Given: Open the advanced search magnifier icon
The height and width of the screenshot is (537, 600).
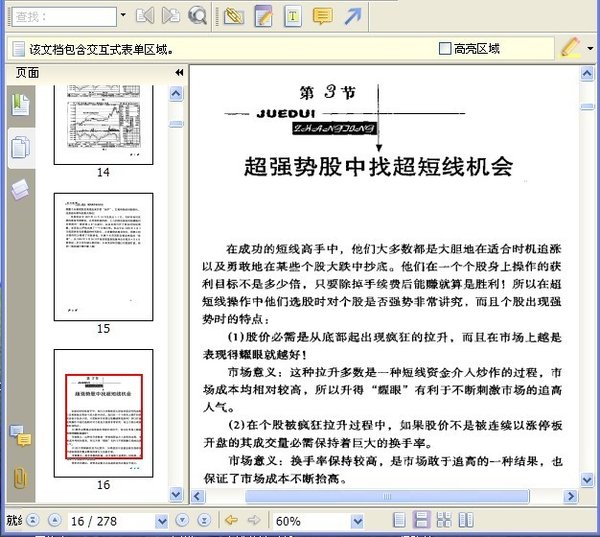Looking at the screenshot, I should [x=197, y=16].
